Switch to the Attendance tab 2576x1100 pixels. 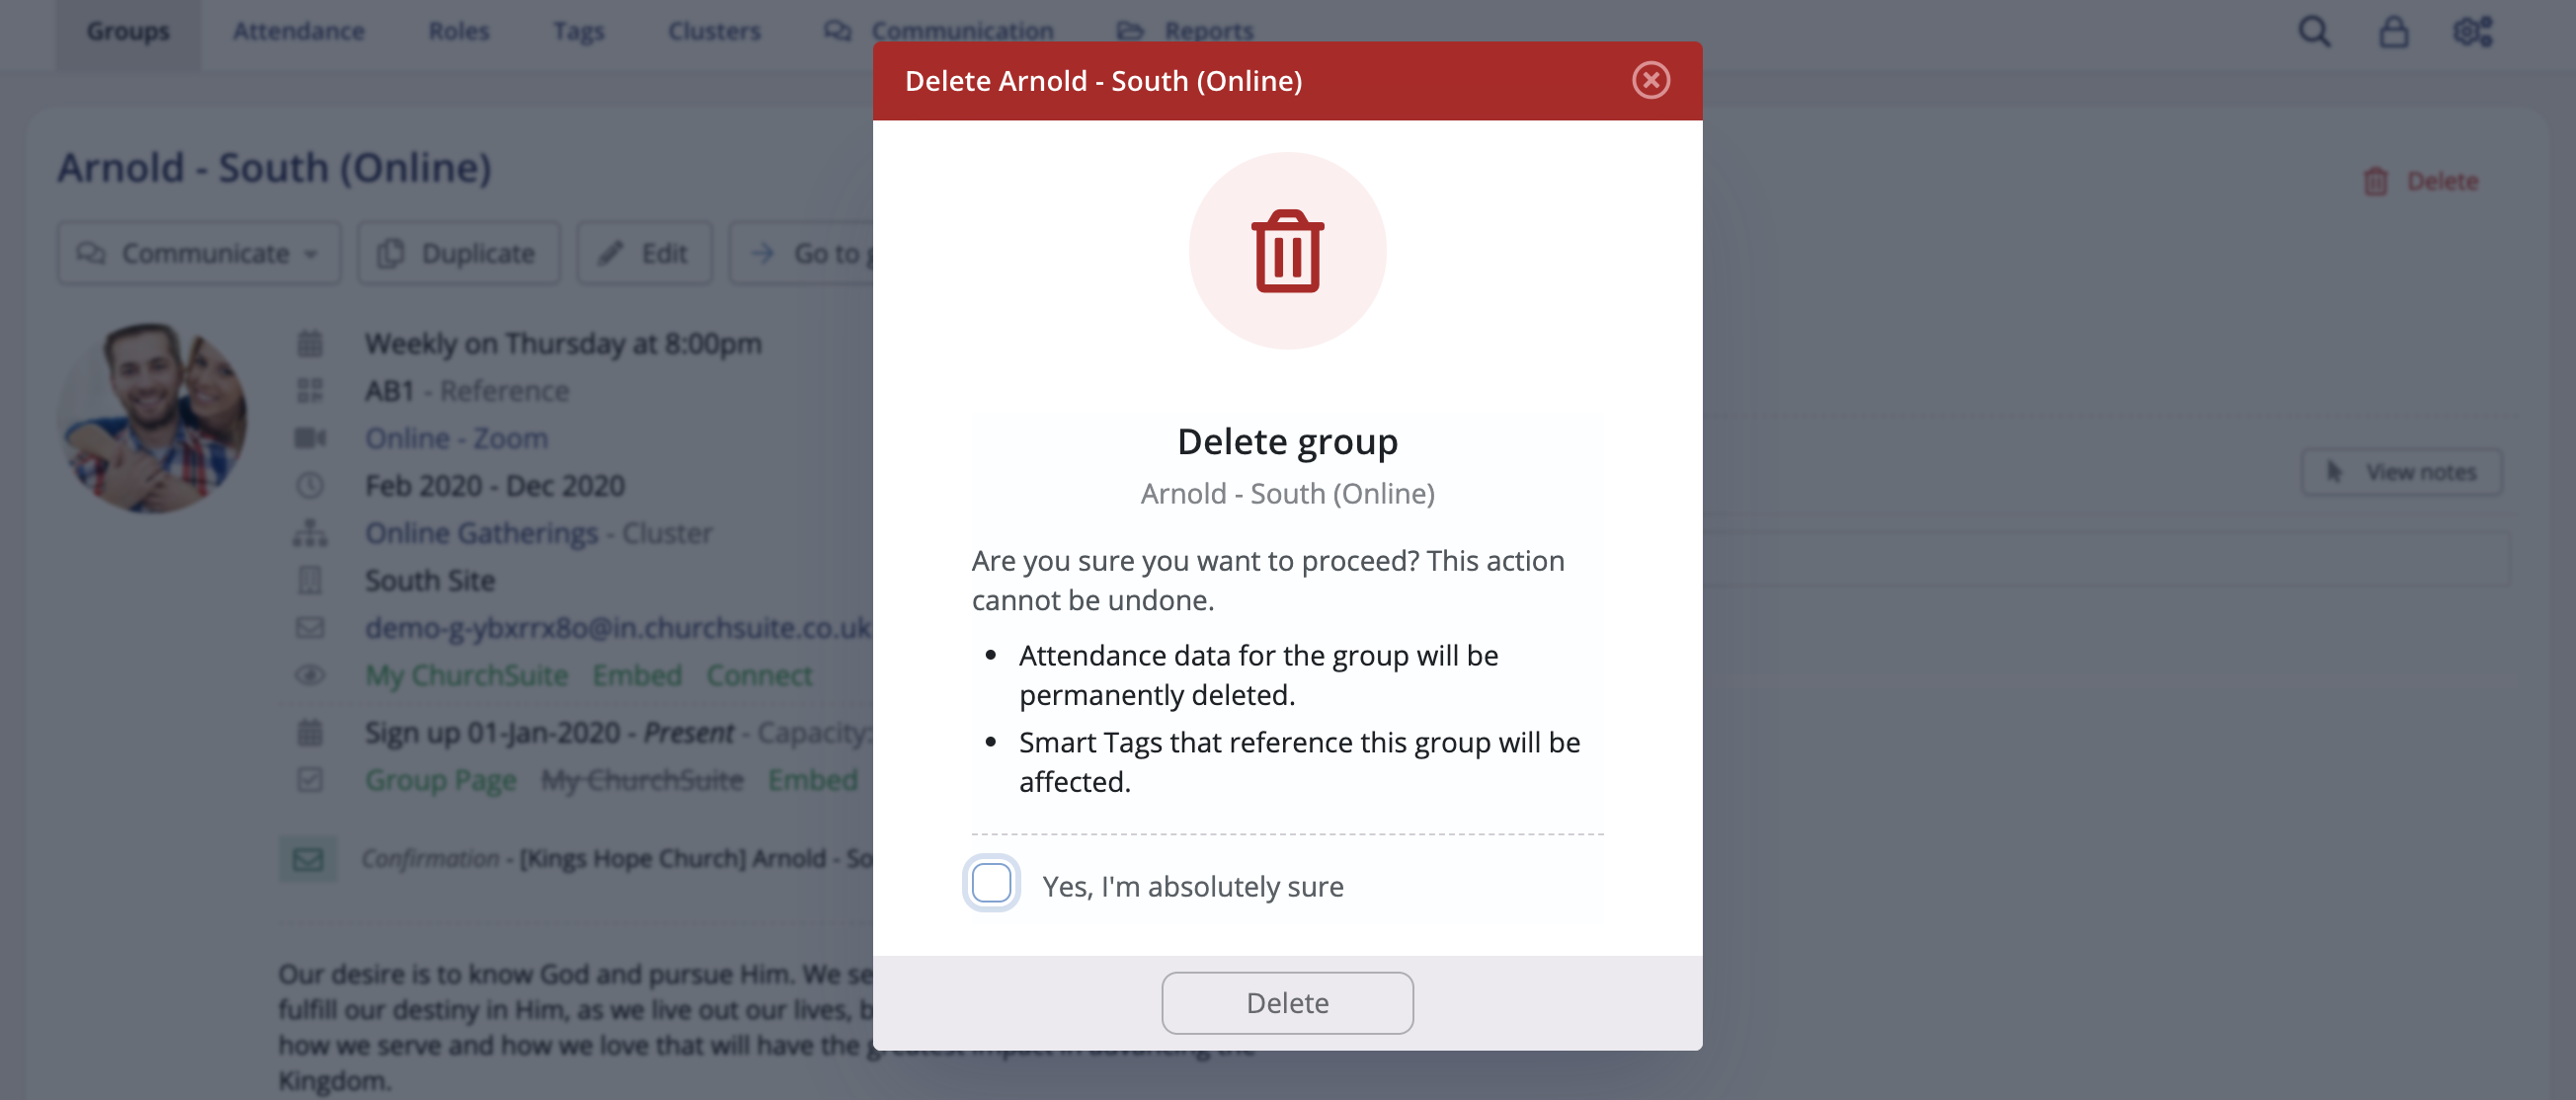(x=298, y=31)
